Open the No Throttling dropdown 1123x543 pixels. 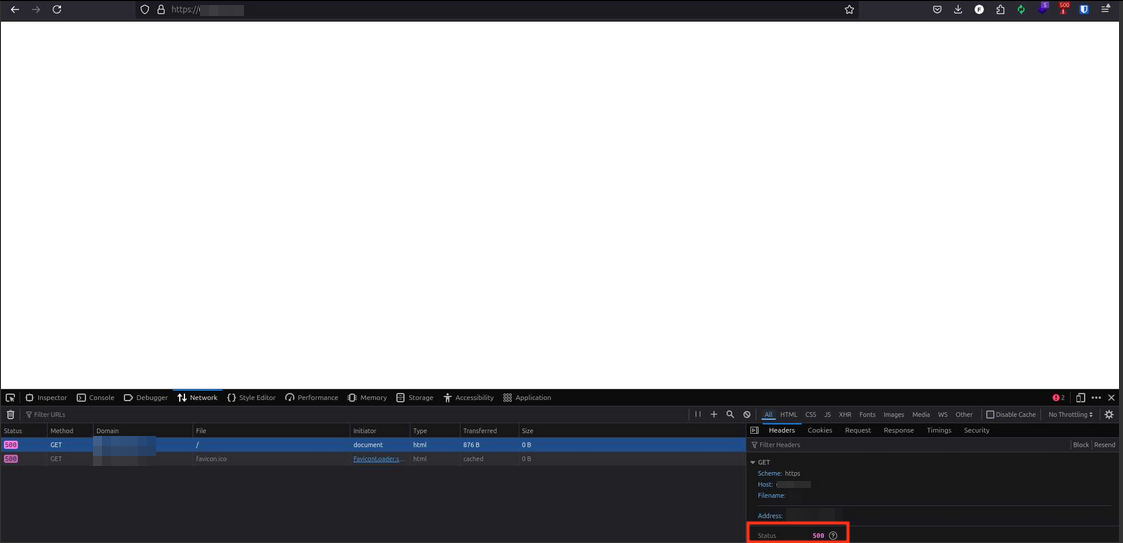[x=1071, y=415]
